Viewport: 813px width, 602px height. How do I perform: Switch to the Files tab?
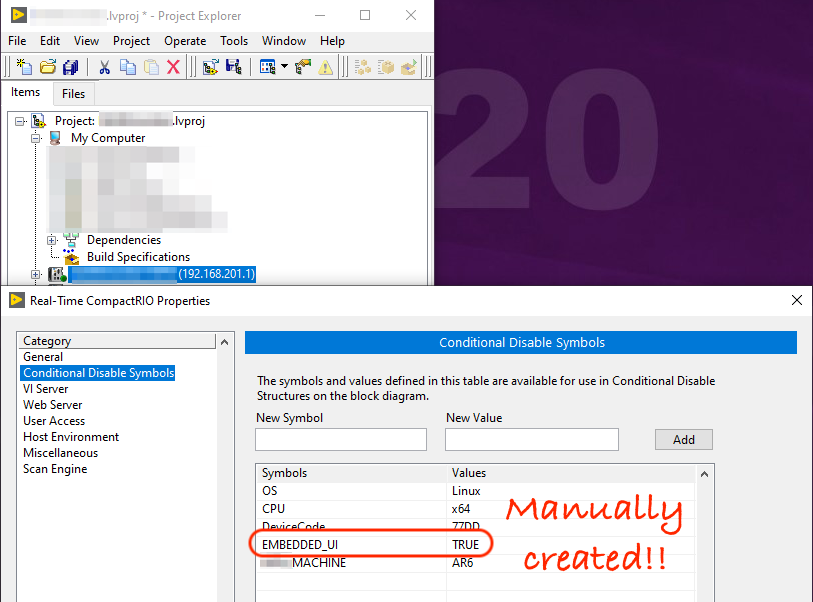point(73,94)
